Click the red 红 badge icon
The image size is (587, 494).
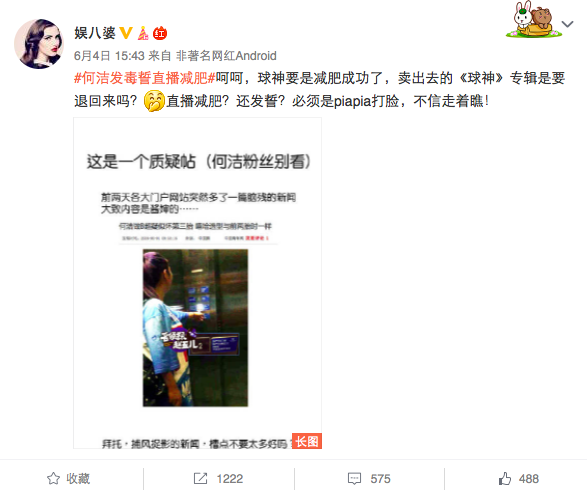[x=160, y=33]
